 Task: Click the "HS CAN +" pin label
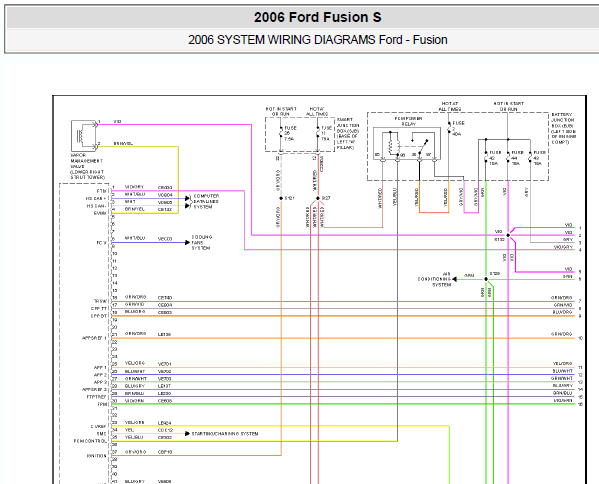pyautogui.click(x=96, y=199)
